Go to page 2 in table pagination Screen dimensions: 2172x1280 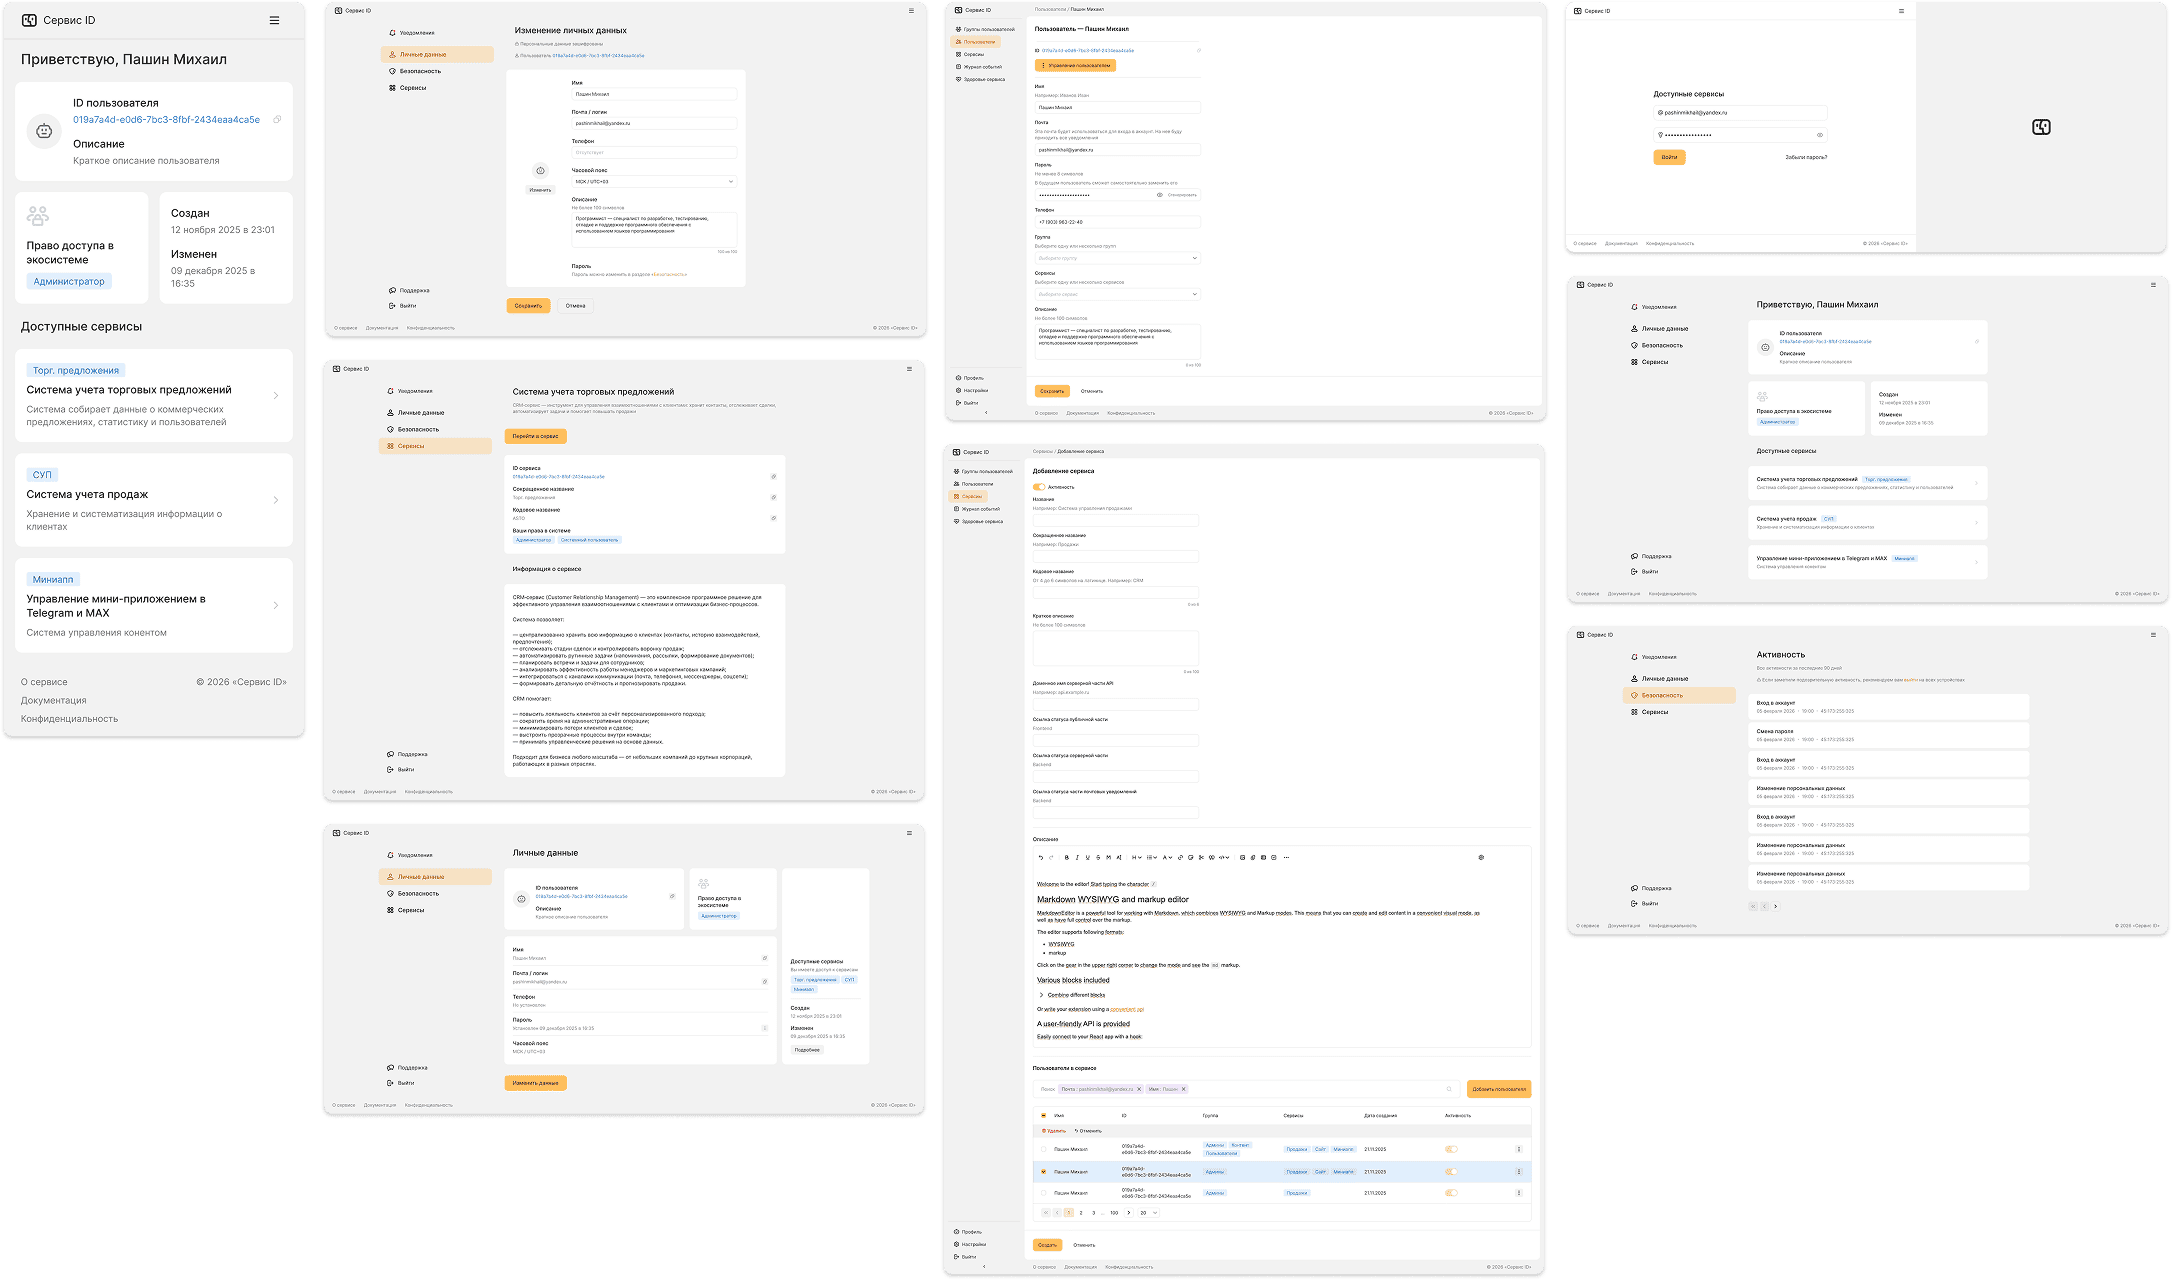[1081, 1213]
